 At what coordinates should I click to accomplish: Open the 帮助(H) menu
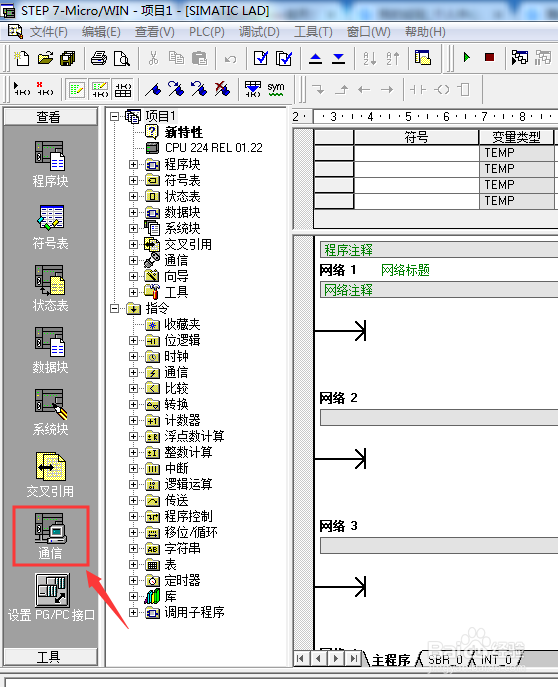(x=425, y=32)
